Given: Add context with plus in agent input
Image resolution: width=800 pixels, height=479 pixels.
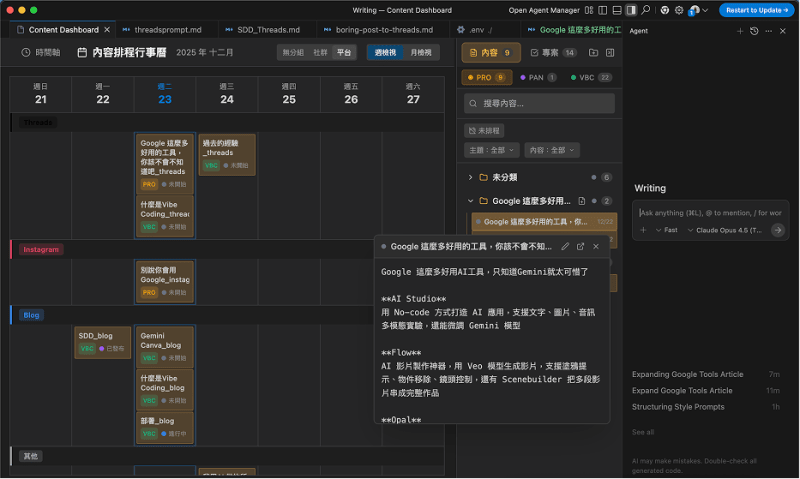Looking at the screenshot, I should [643, 231].
